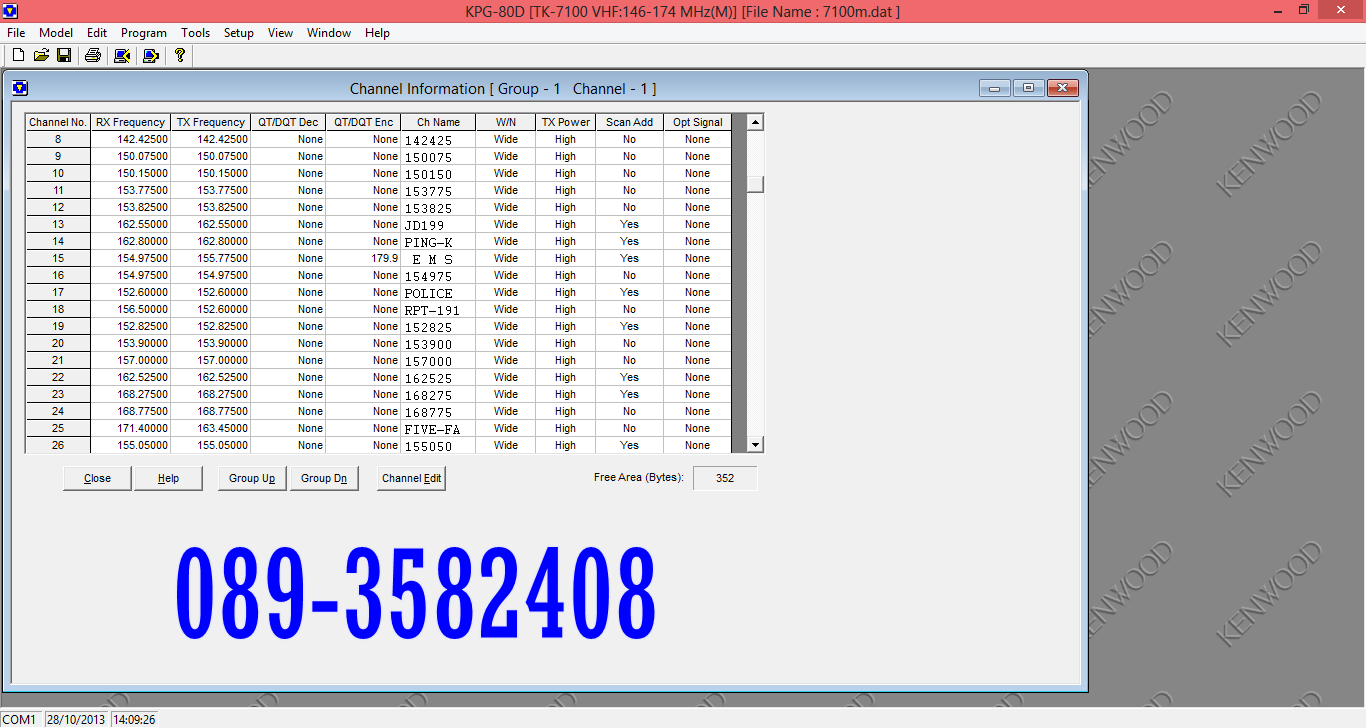Select TX frequency "155.77500" in channel 15
Screen dimensions: 1366x728
point(210,259)
